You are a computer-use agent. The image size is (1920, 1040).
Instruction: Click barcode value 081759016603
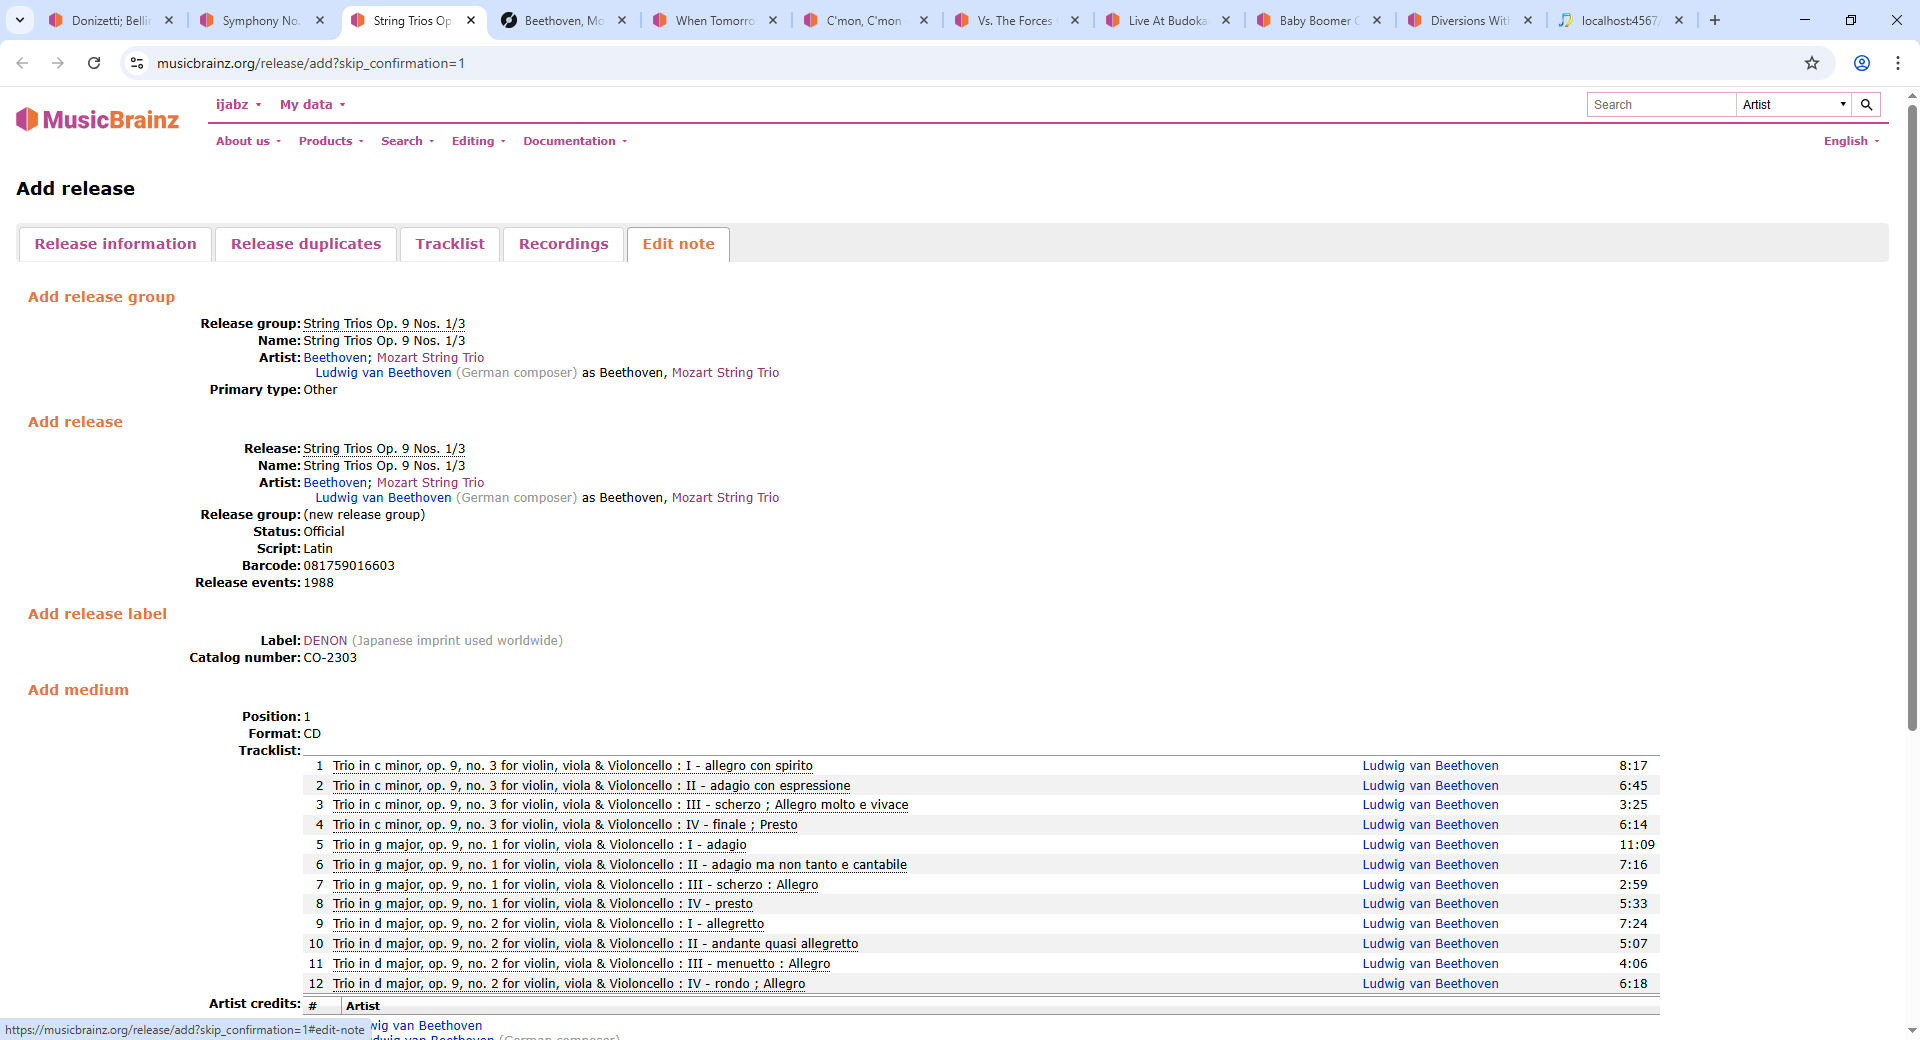tap(349, 566)
